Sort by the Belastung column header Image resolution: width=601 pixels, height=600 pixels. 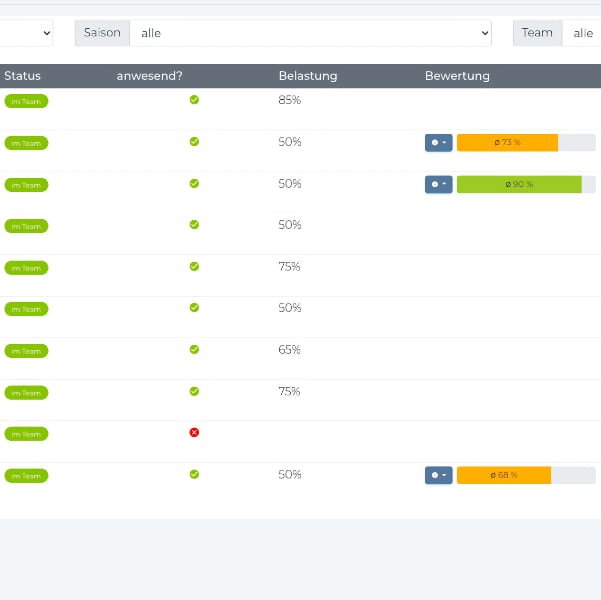point(307,76)
